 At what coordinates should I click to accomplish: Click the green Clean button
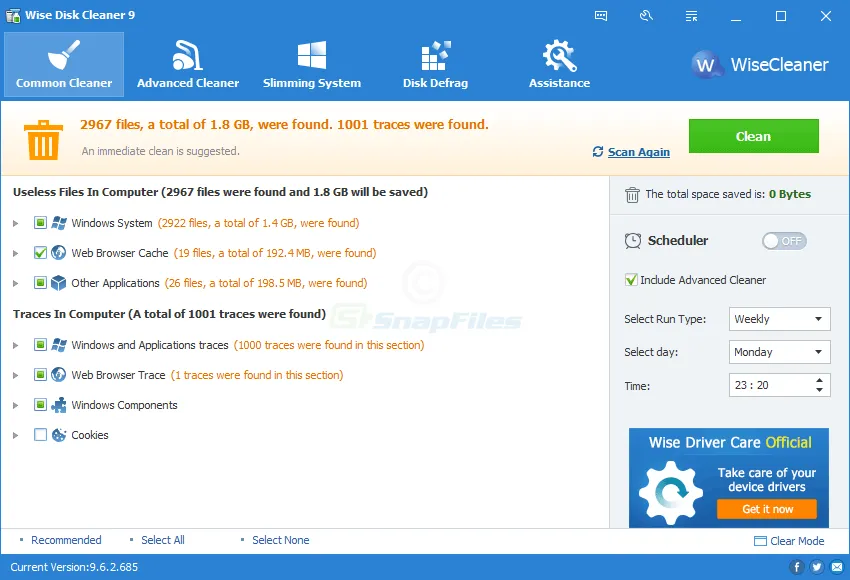pyautogui.click(x=754, y=136)
